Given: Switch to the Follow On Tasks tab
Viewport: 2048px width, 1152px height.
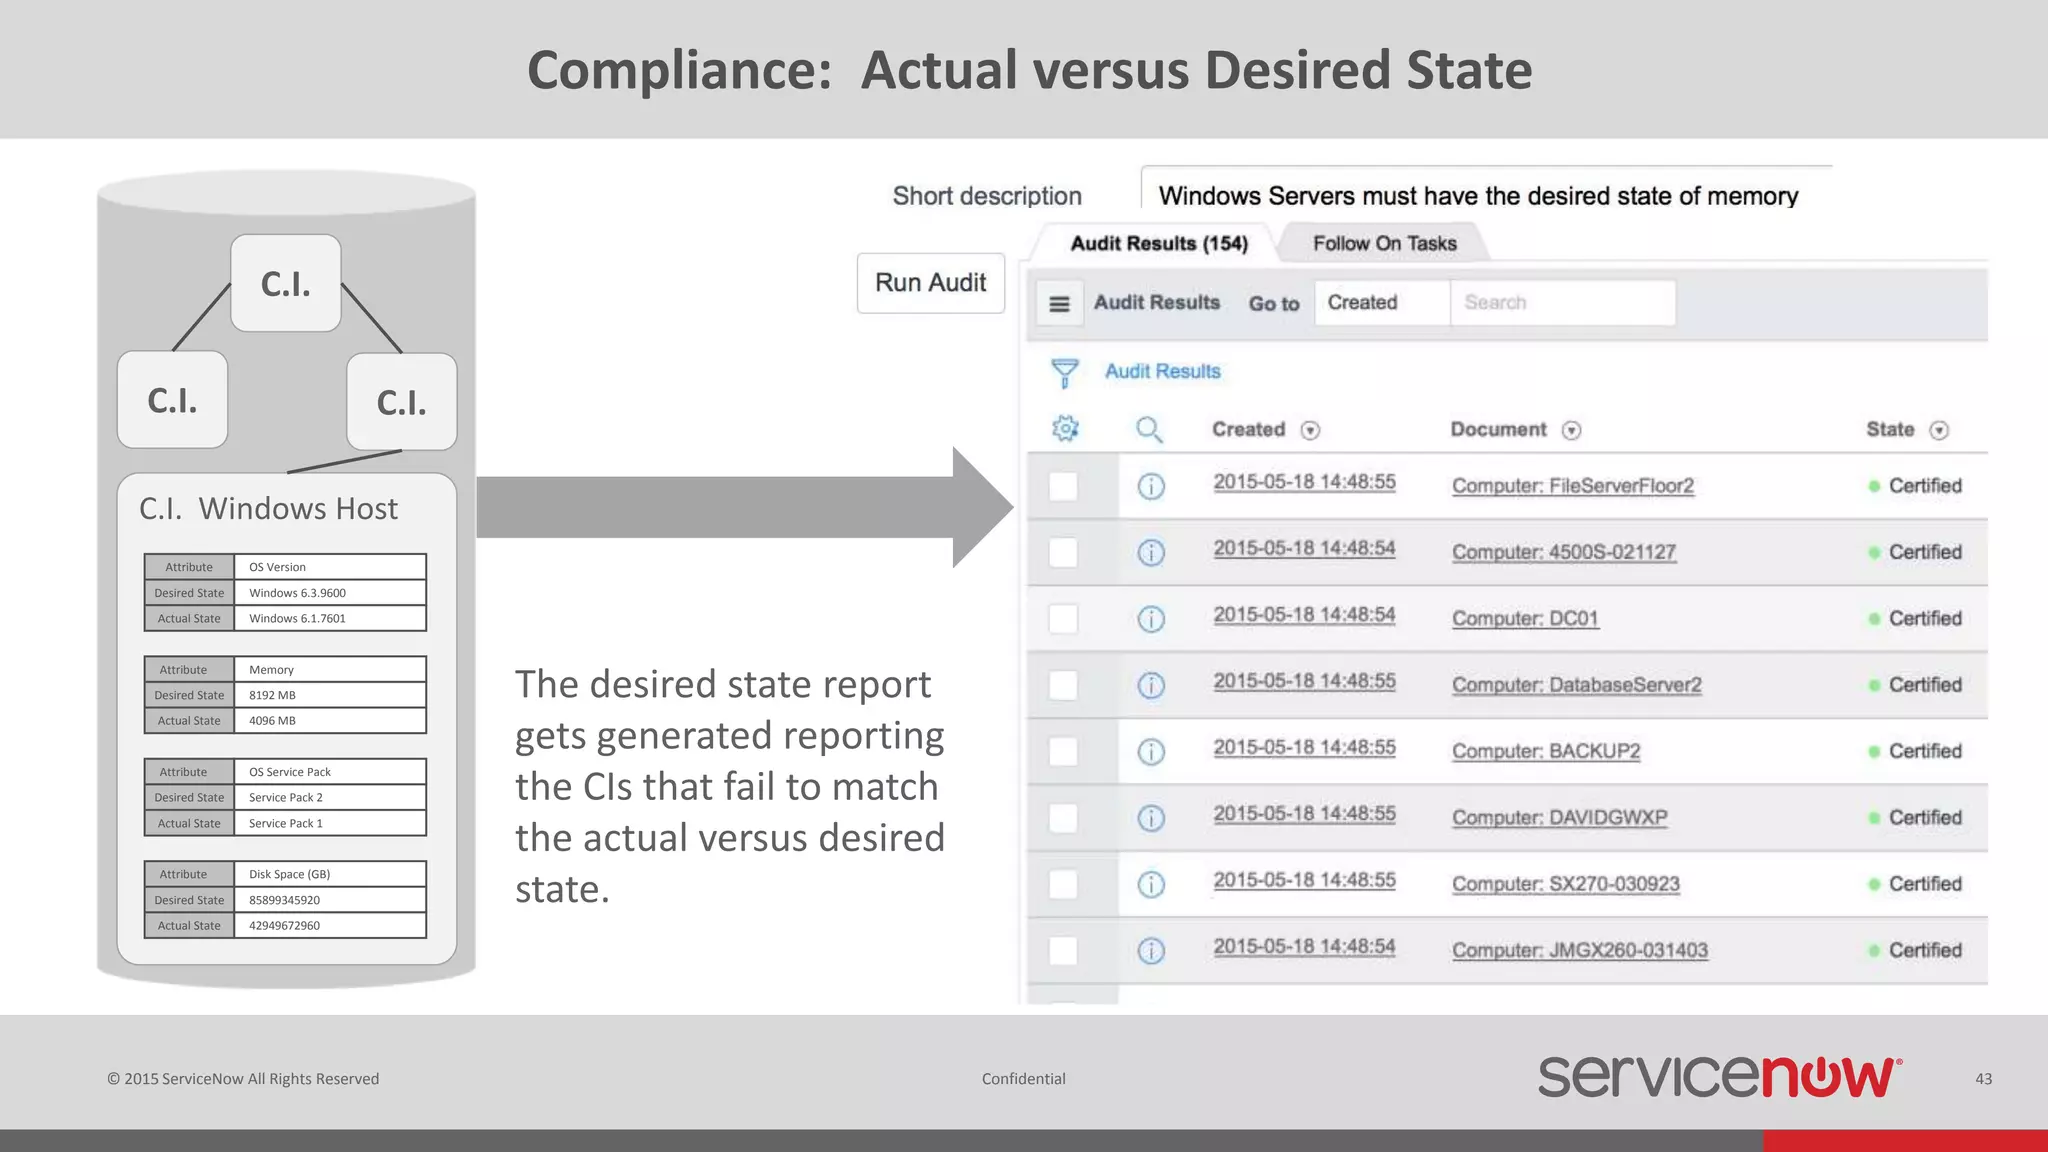Looking at the screenshot, I should [1384, 244].
